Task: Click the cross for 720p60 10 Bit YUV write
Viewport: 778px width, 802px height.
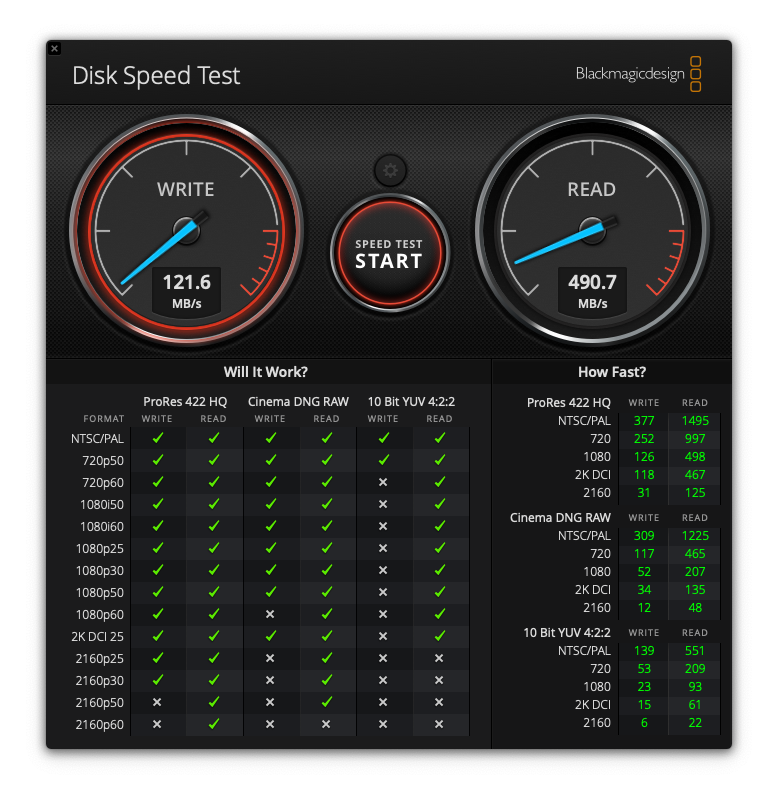Action: (x=383, y=482)
